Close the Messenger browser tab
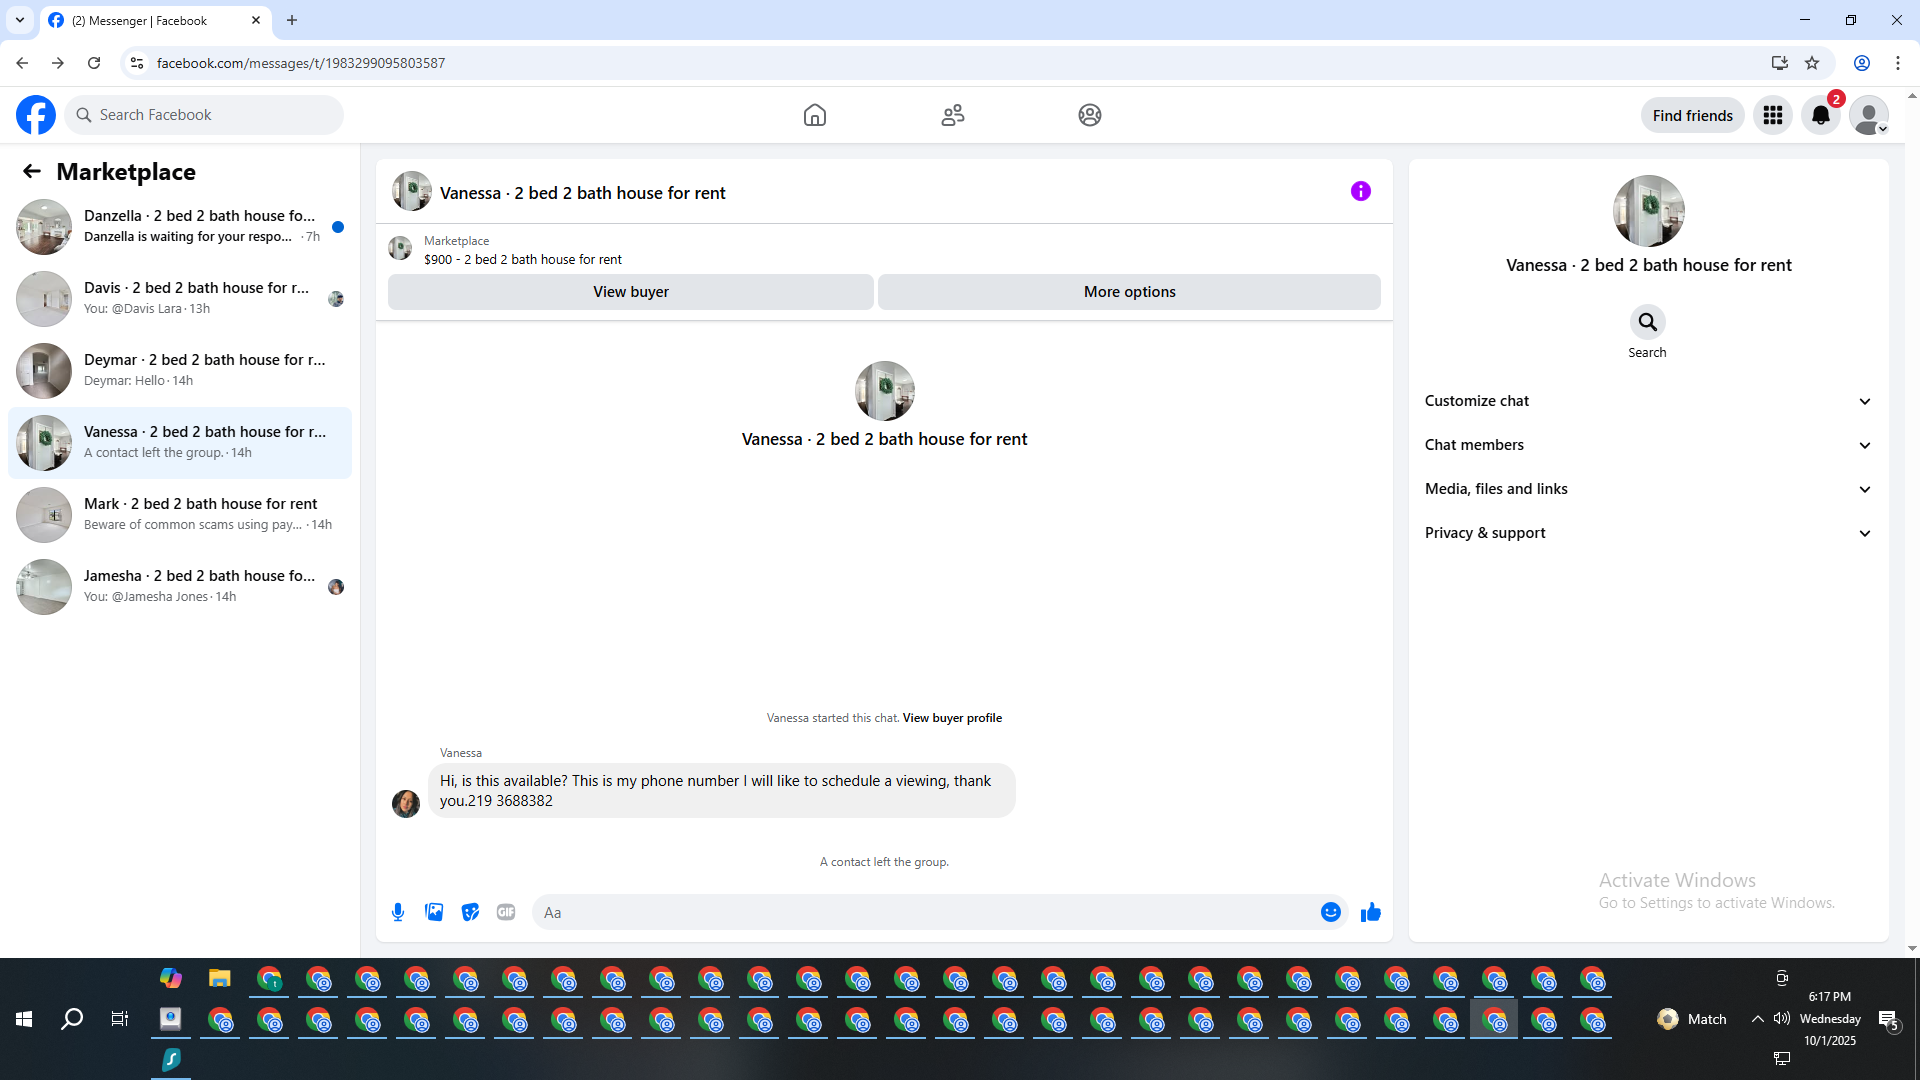Image resolution: width=1920 pixels, height=1080 pixels. click(x=256, y=20)
